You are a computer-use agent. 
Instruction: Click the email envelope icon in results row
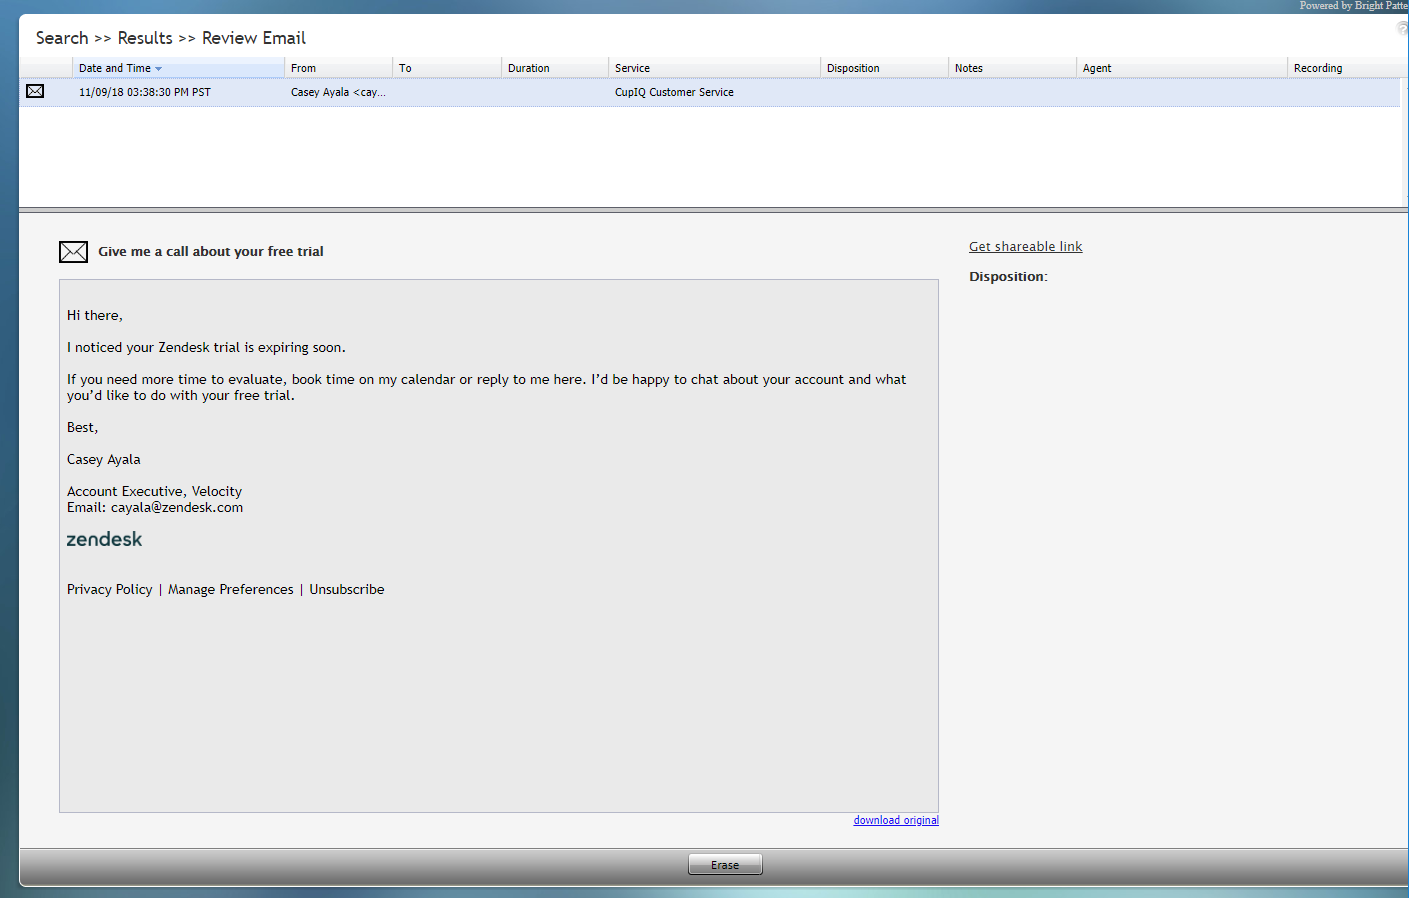pos(35,91)
